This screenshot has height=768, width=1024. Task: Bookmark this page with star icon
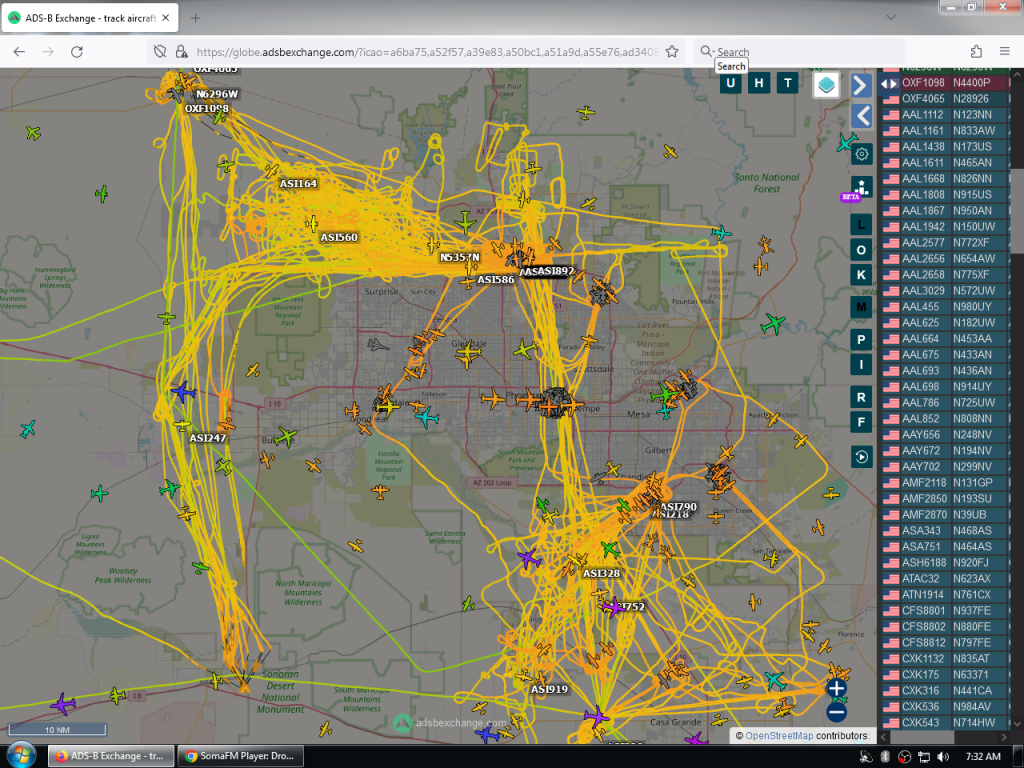click(x=672, y=52)
